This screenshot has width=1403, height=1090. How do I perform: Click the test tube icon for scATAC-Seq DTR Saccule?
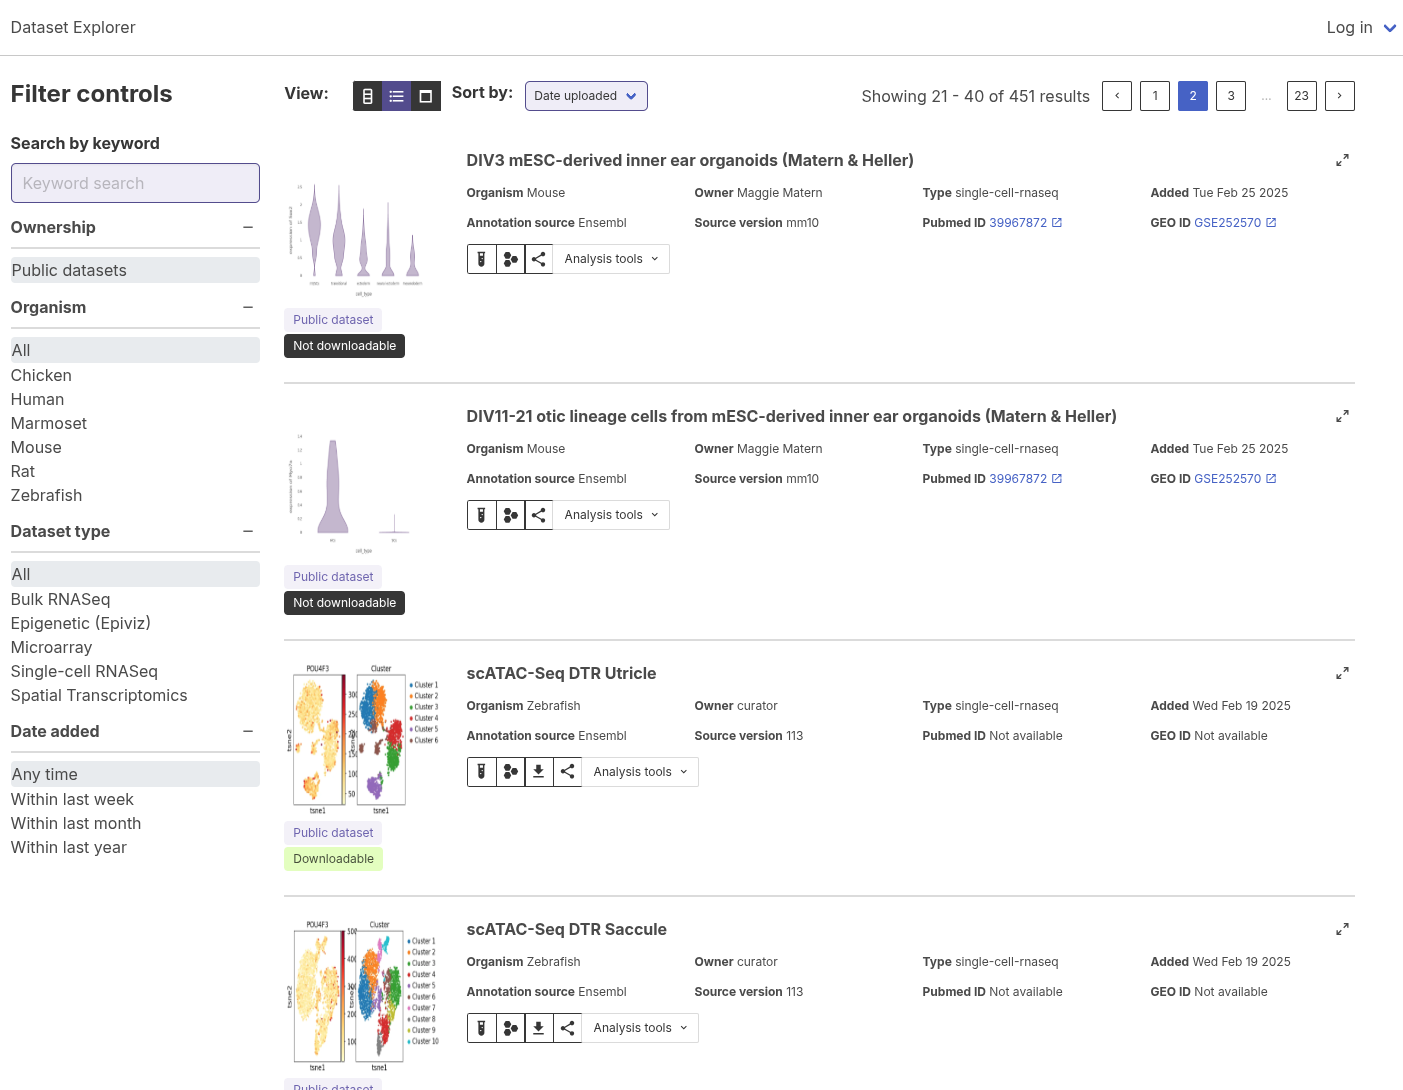[x=482, y=1027]
